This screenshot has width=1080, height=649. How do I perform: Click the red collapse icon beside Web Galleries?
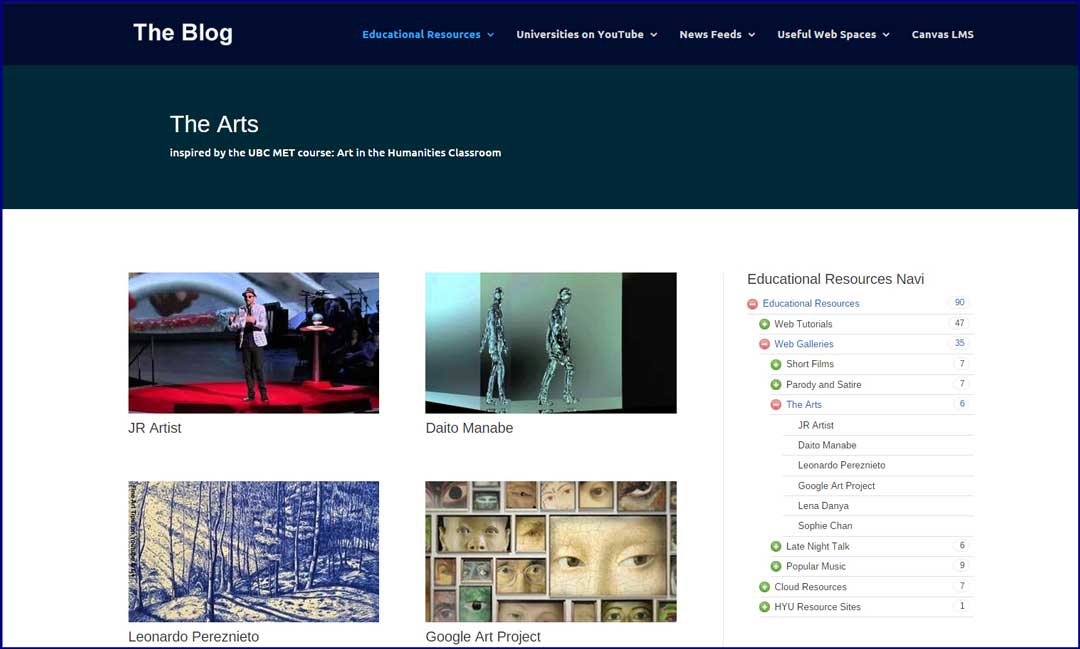(764, 343)
